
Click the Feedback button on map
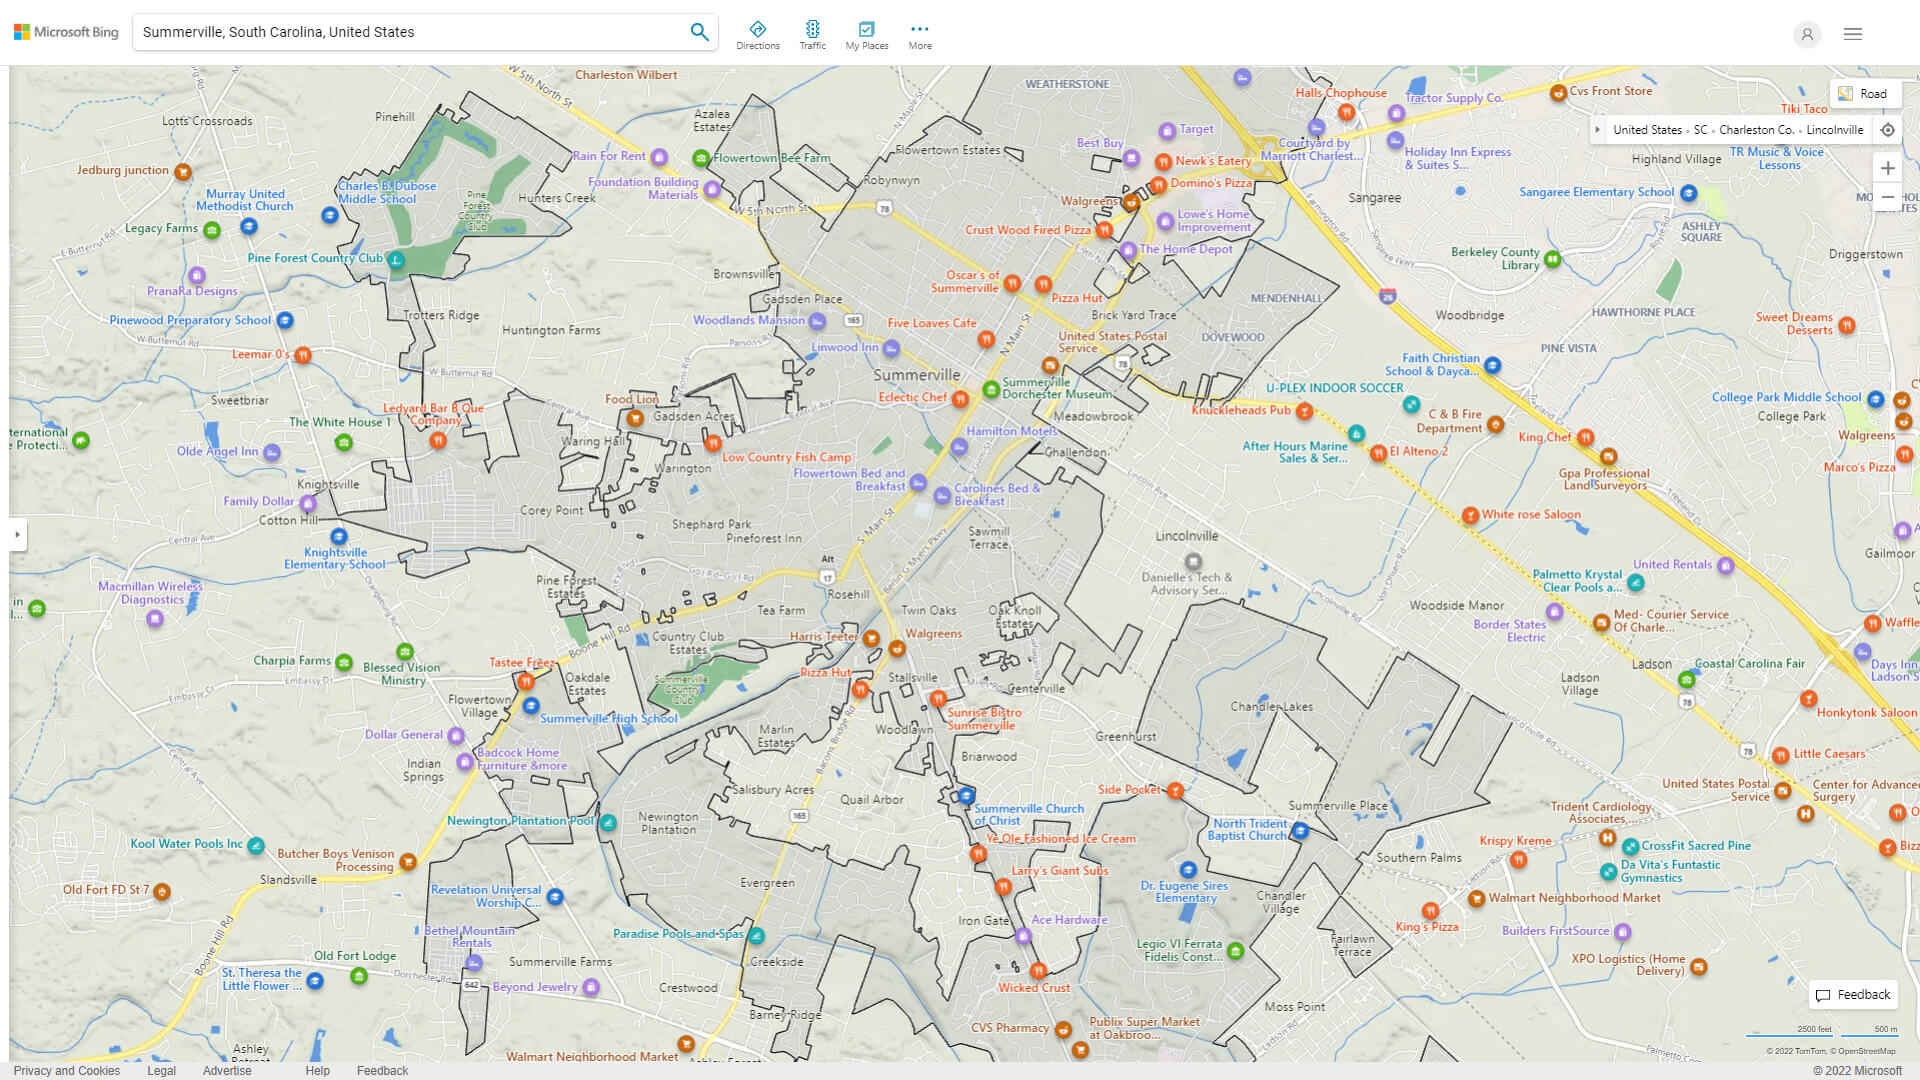point(1853,994)
